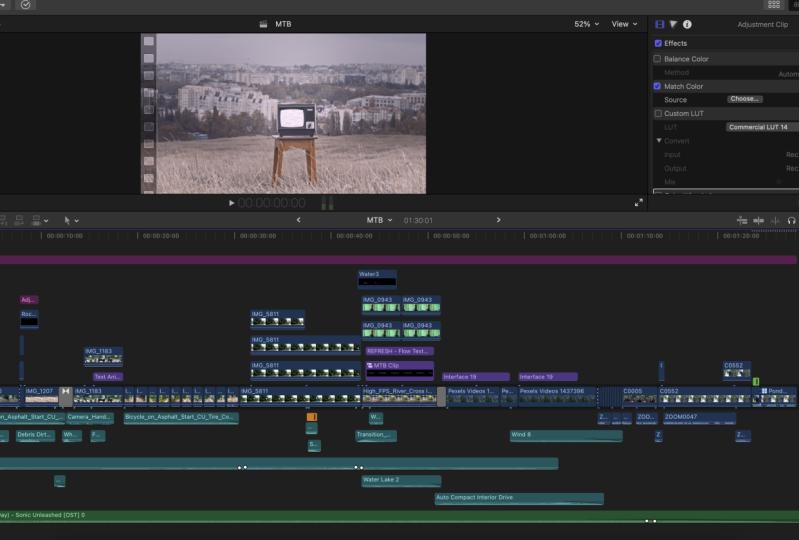Disable the Match Color checkbox
Viewport: 799px width, 540px height.
658,86
